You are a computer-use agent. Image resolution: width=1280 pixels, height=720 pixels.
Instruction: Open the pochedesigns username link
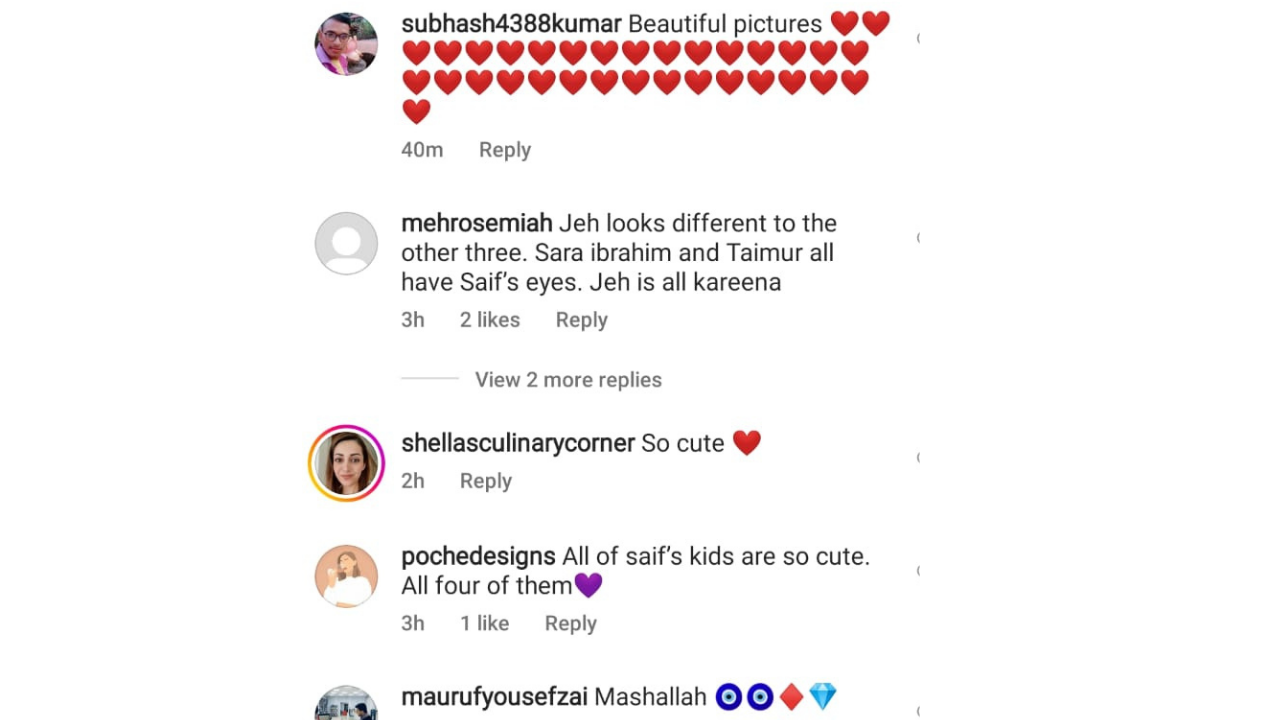point(478,556)
